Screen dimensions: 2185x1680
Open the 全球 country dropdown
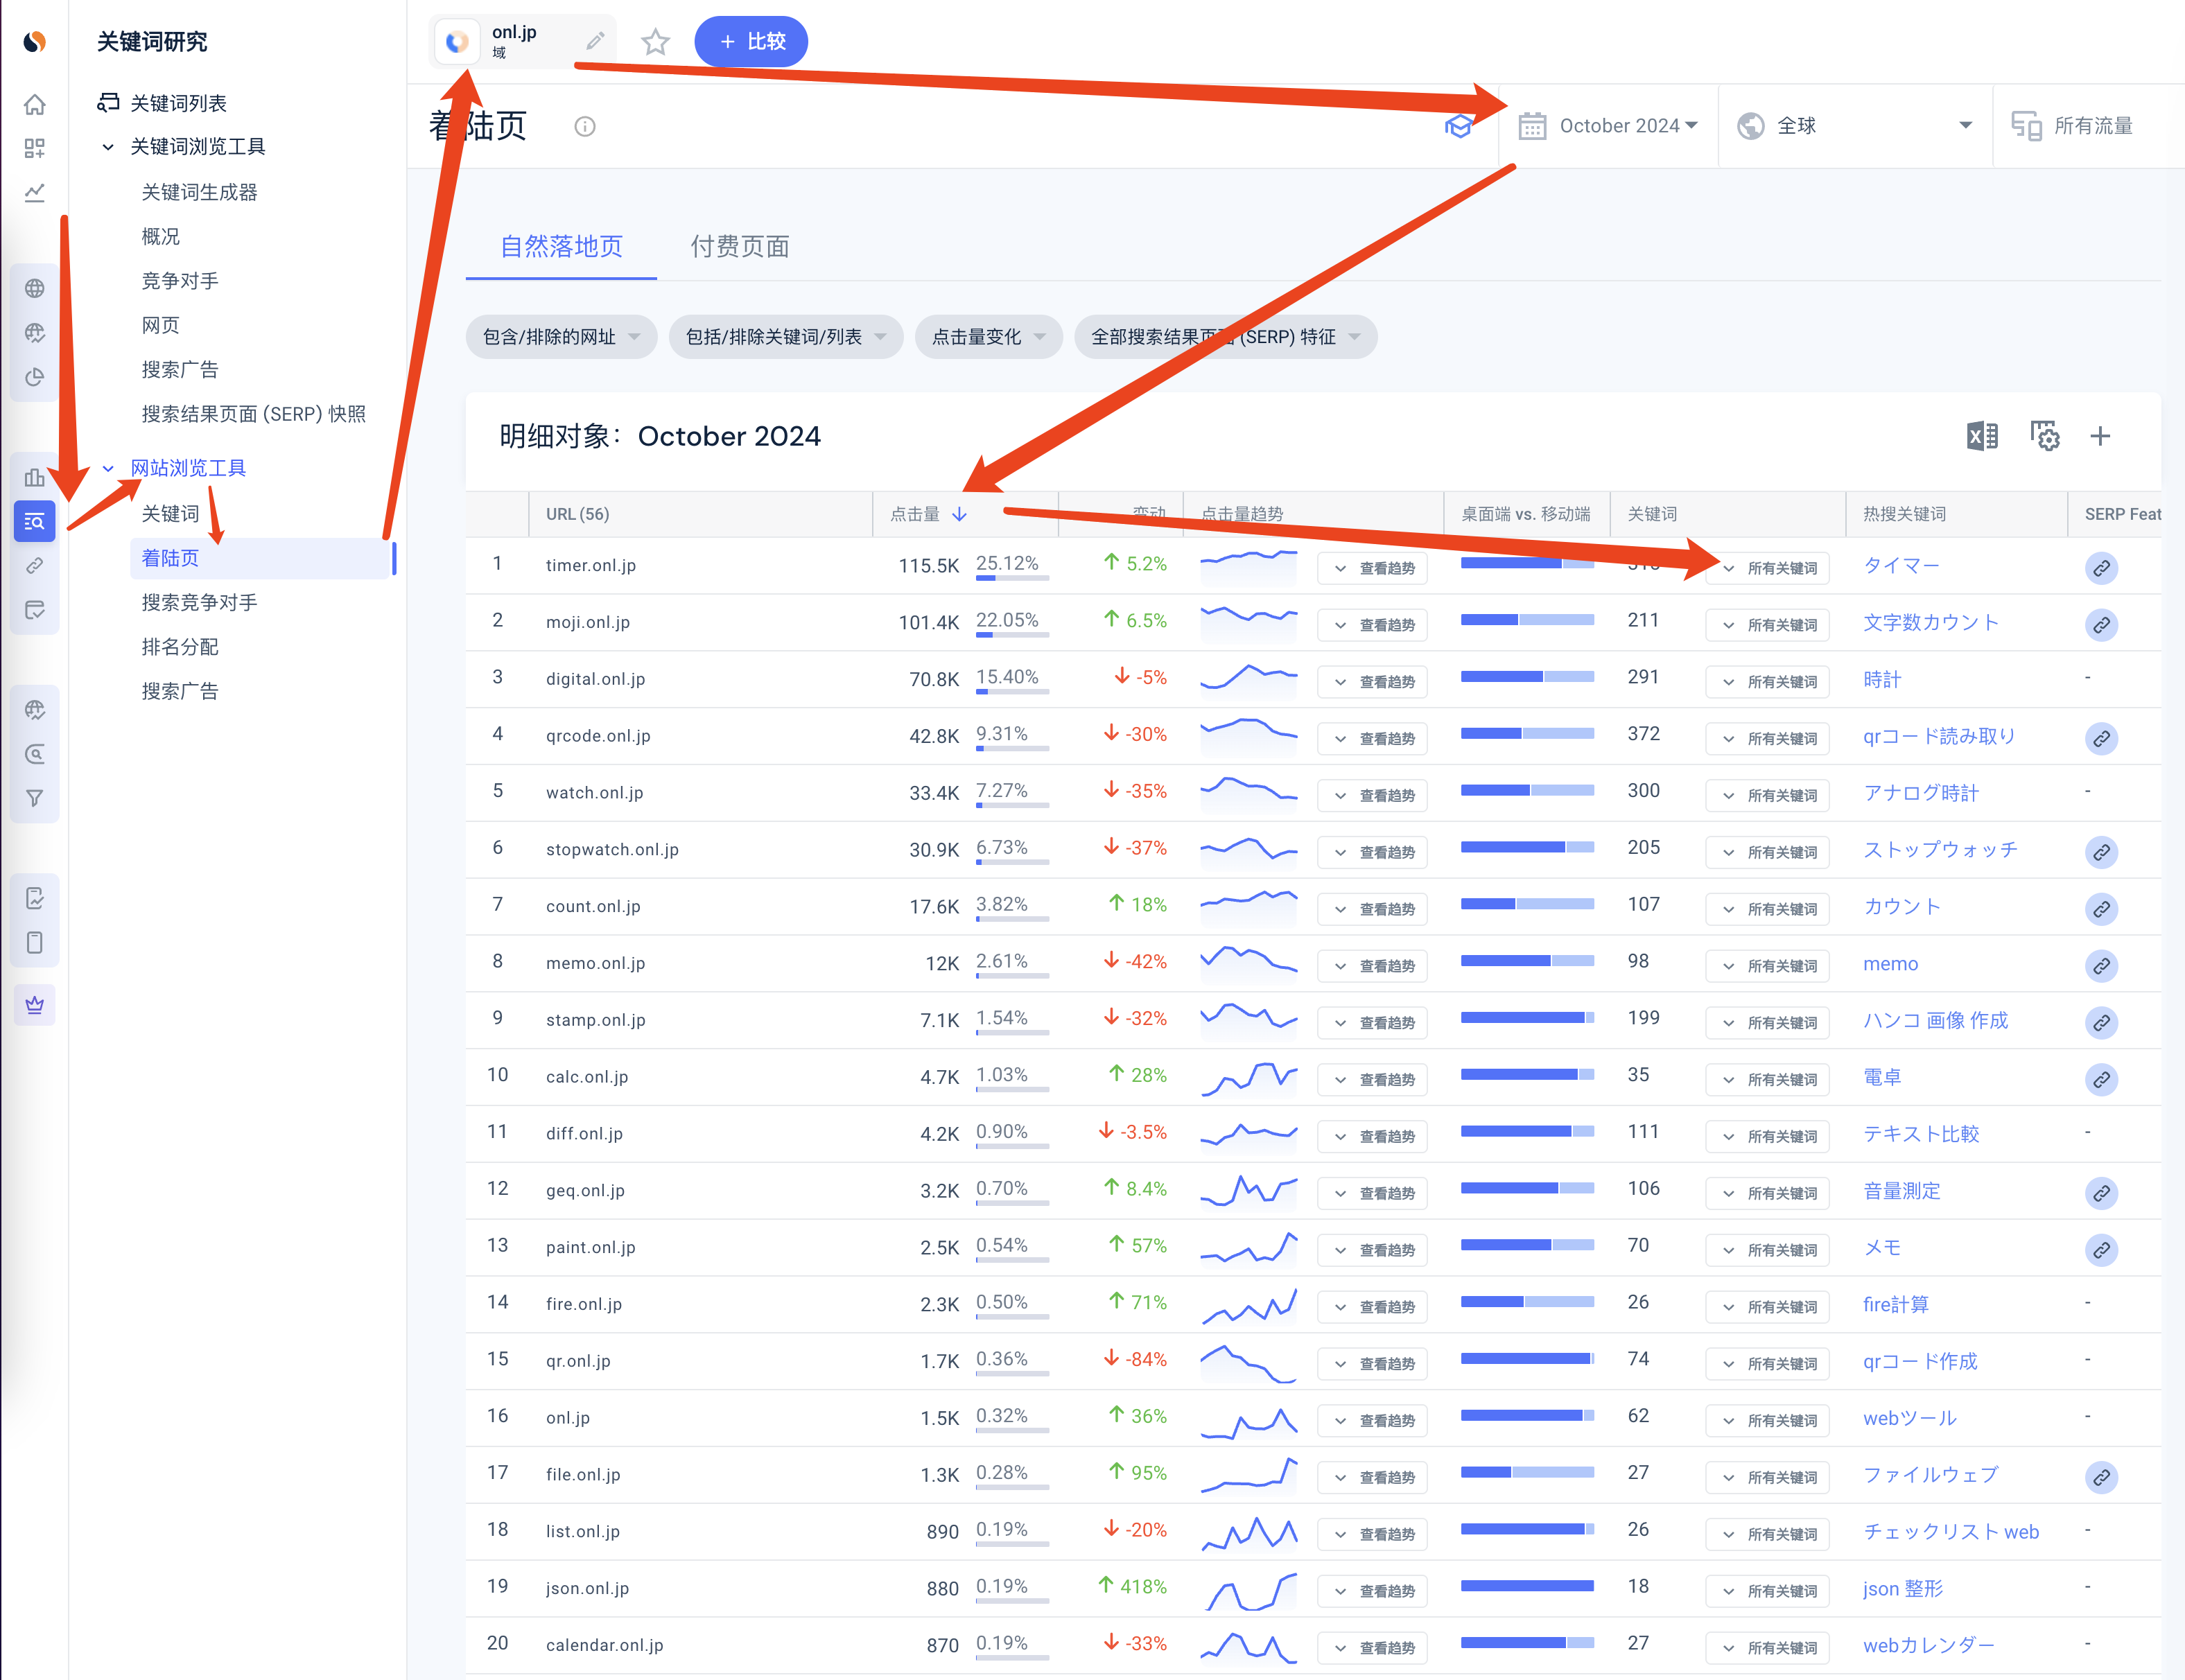pos(1855,126)
